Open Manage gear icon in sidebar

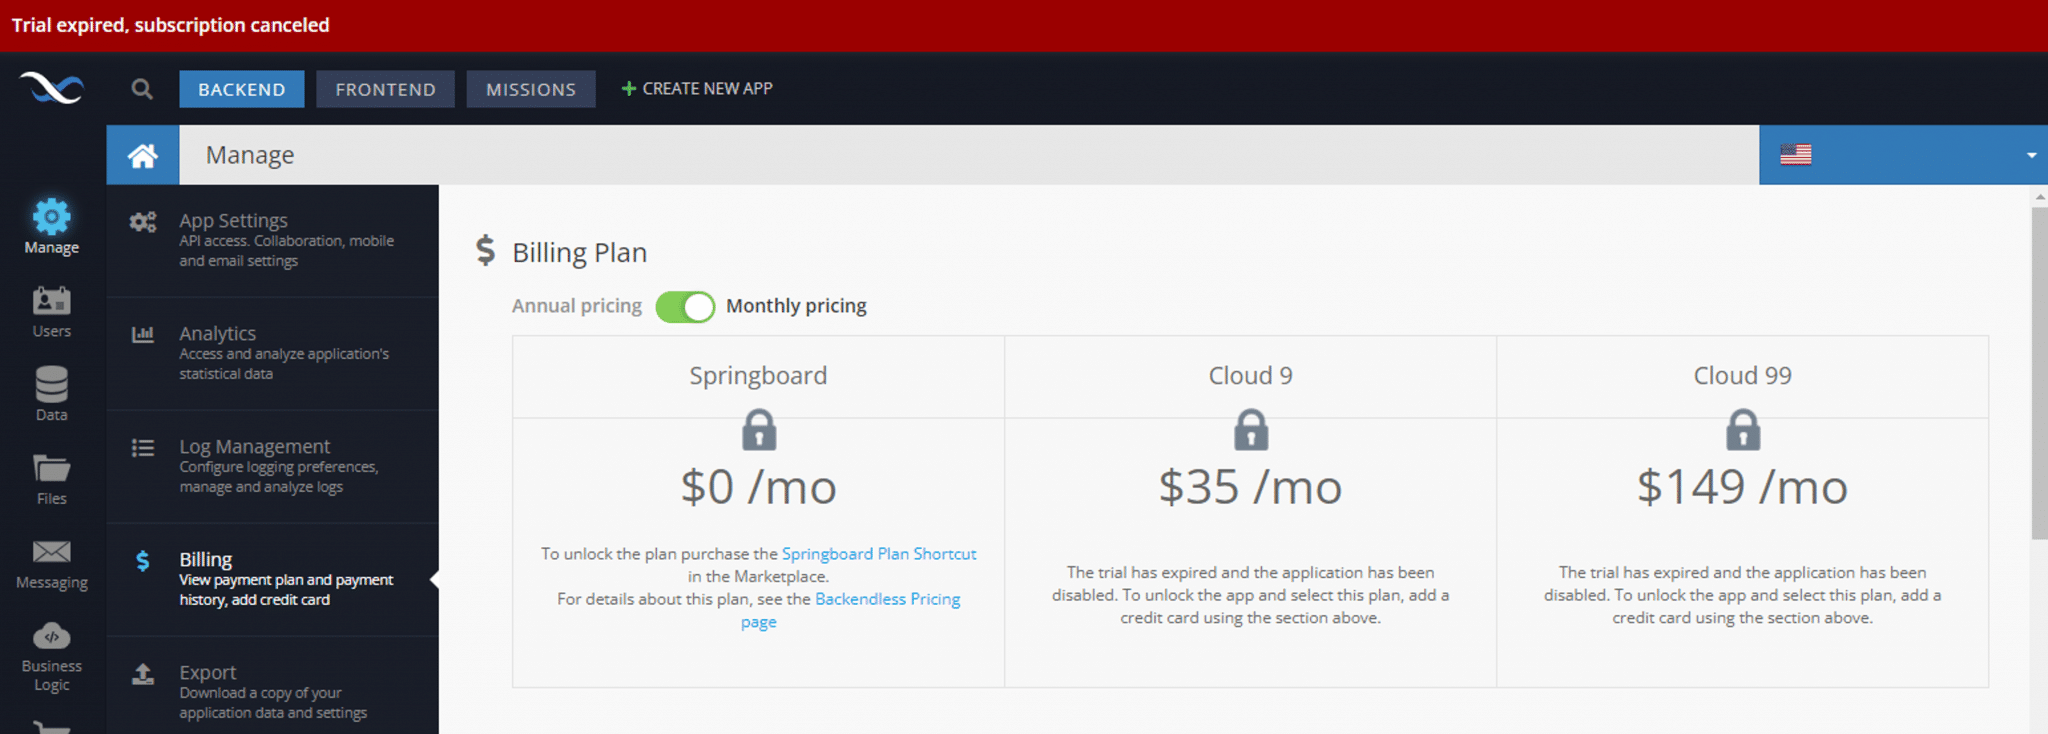tap(52, 216)
